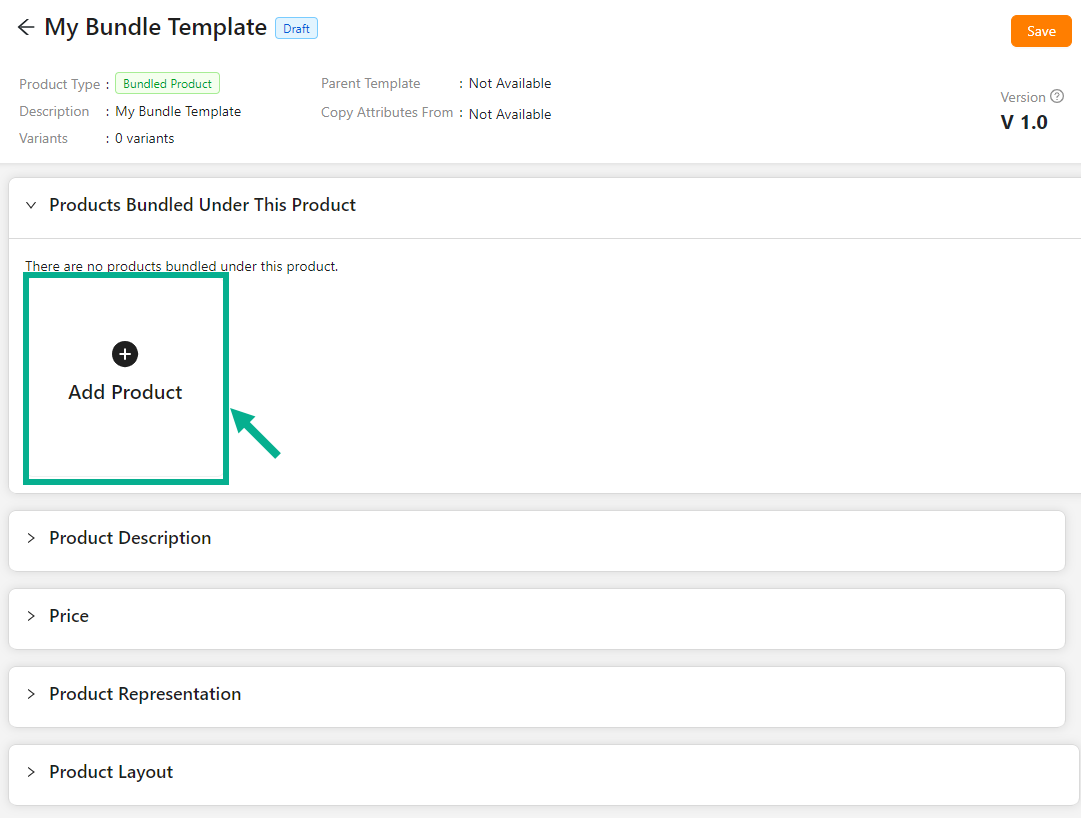Image resolution: width=1081 pixels, height=818 pixels.
Task: Click the Copy Attributes From Not Available value
Action: coord(510,114)
